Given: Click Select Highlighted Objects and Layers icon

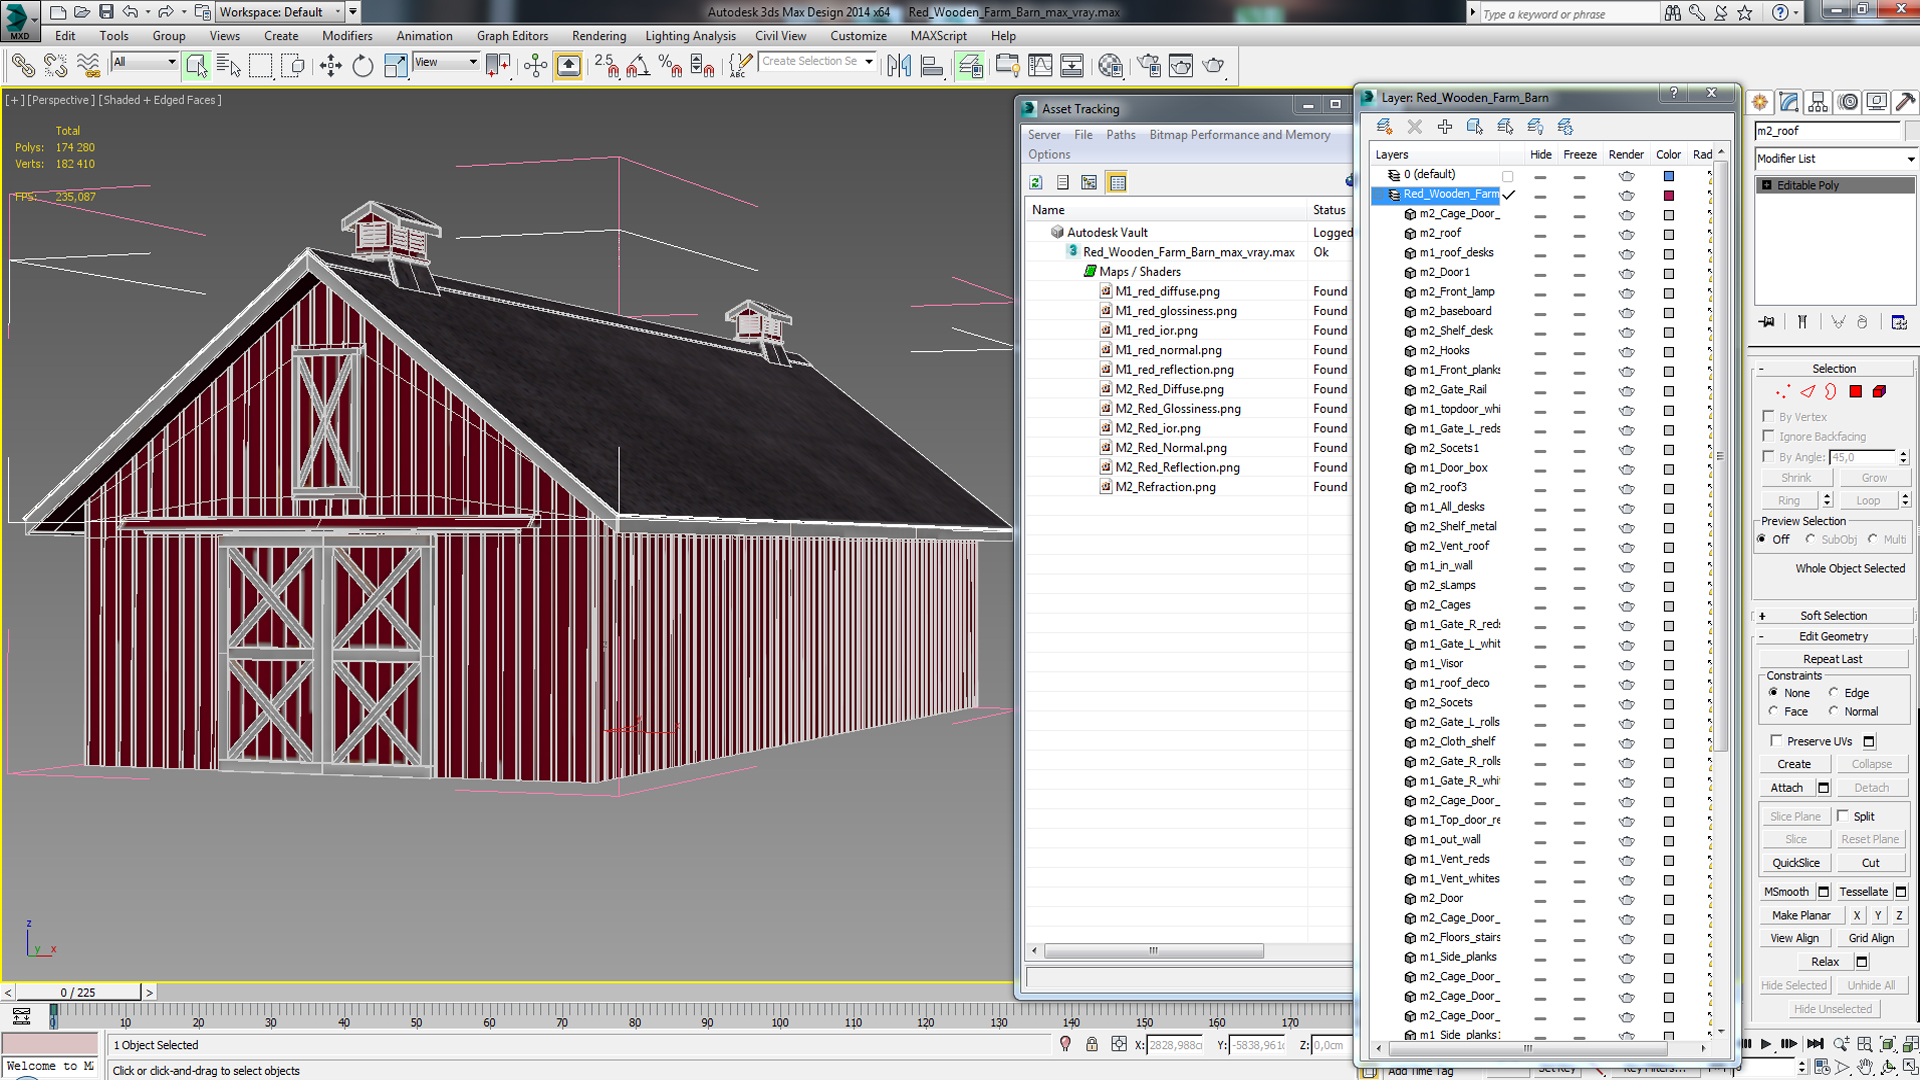Looking at the screenshot, I should click(1475, 126).
